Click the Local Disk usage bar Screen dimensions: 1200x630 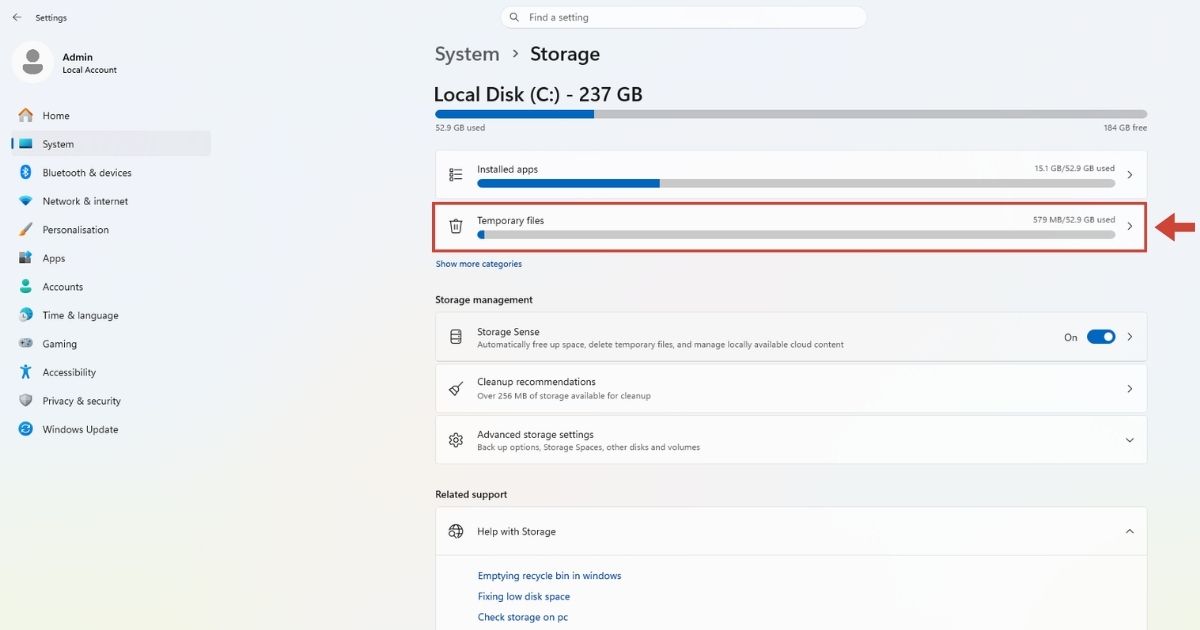point(791,114)
